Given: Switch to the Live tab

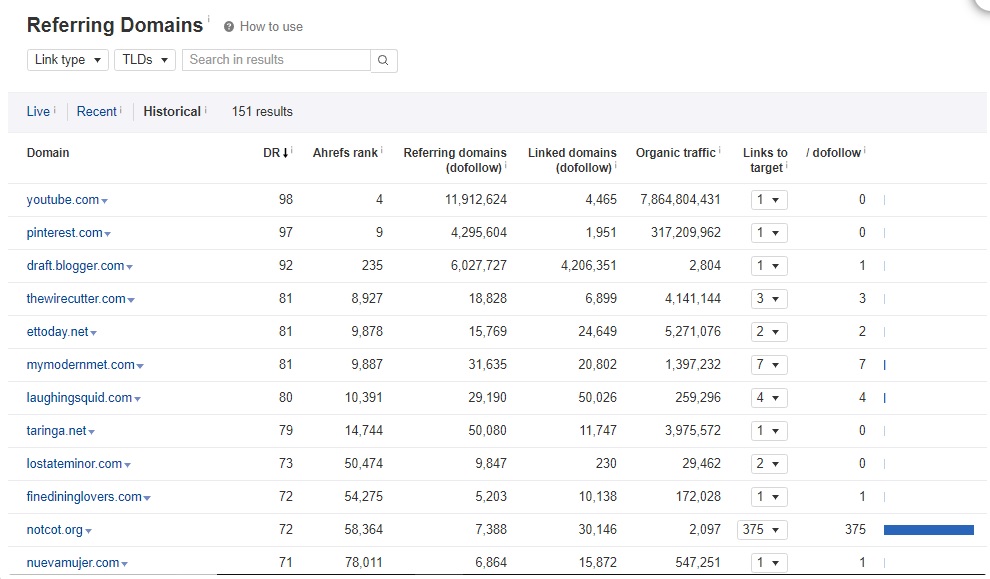Looking at the screenshot, I should coord(38,112).
